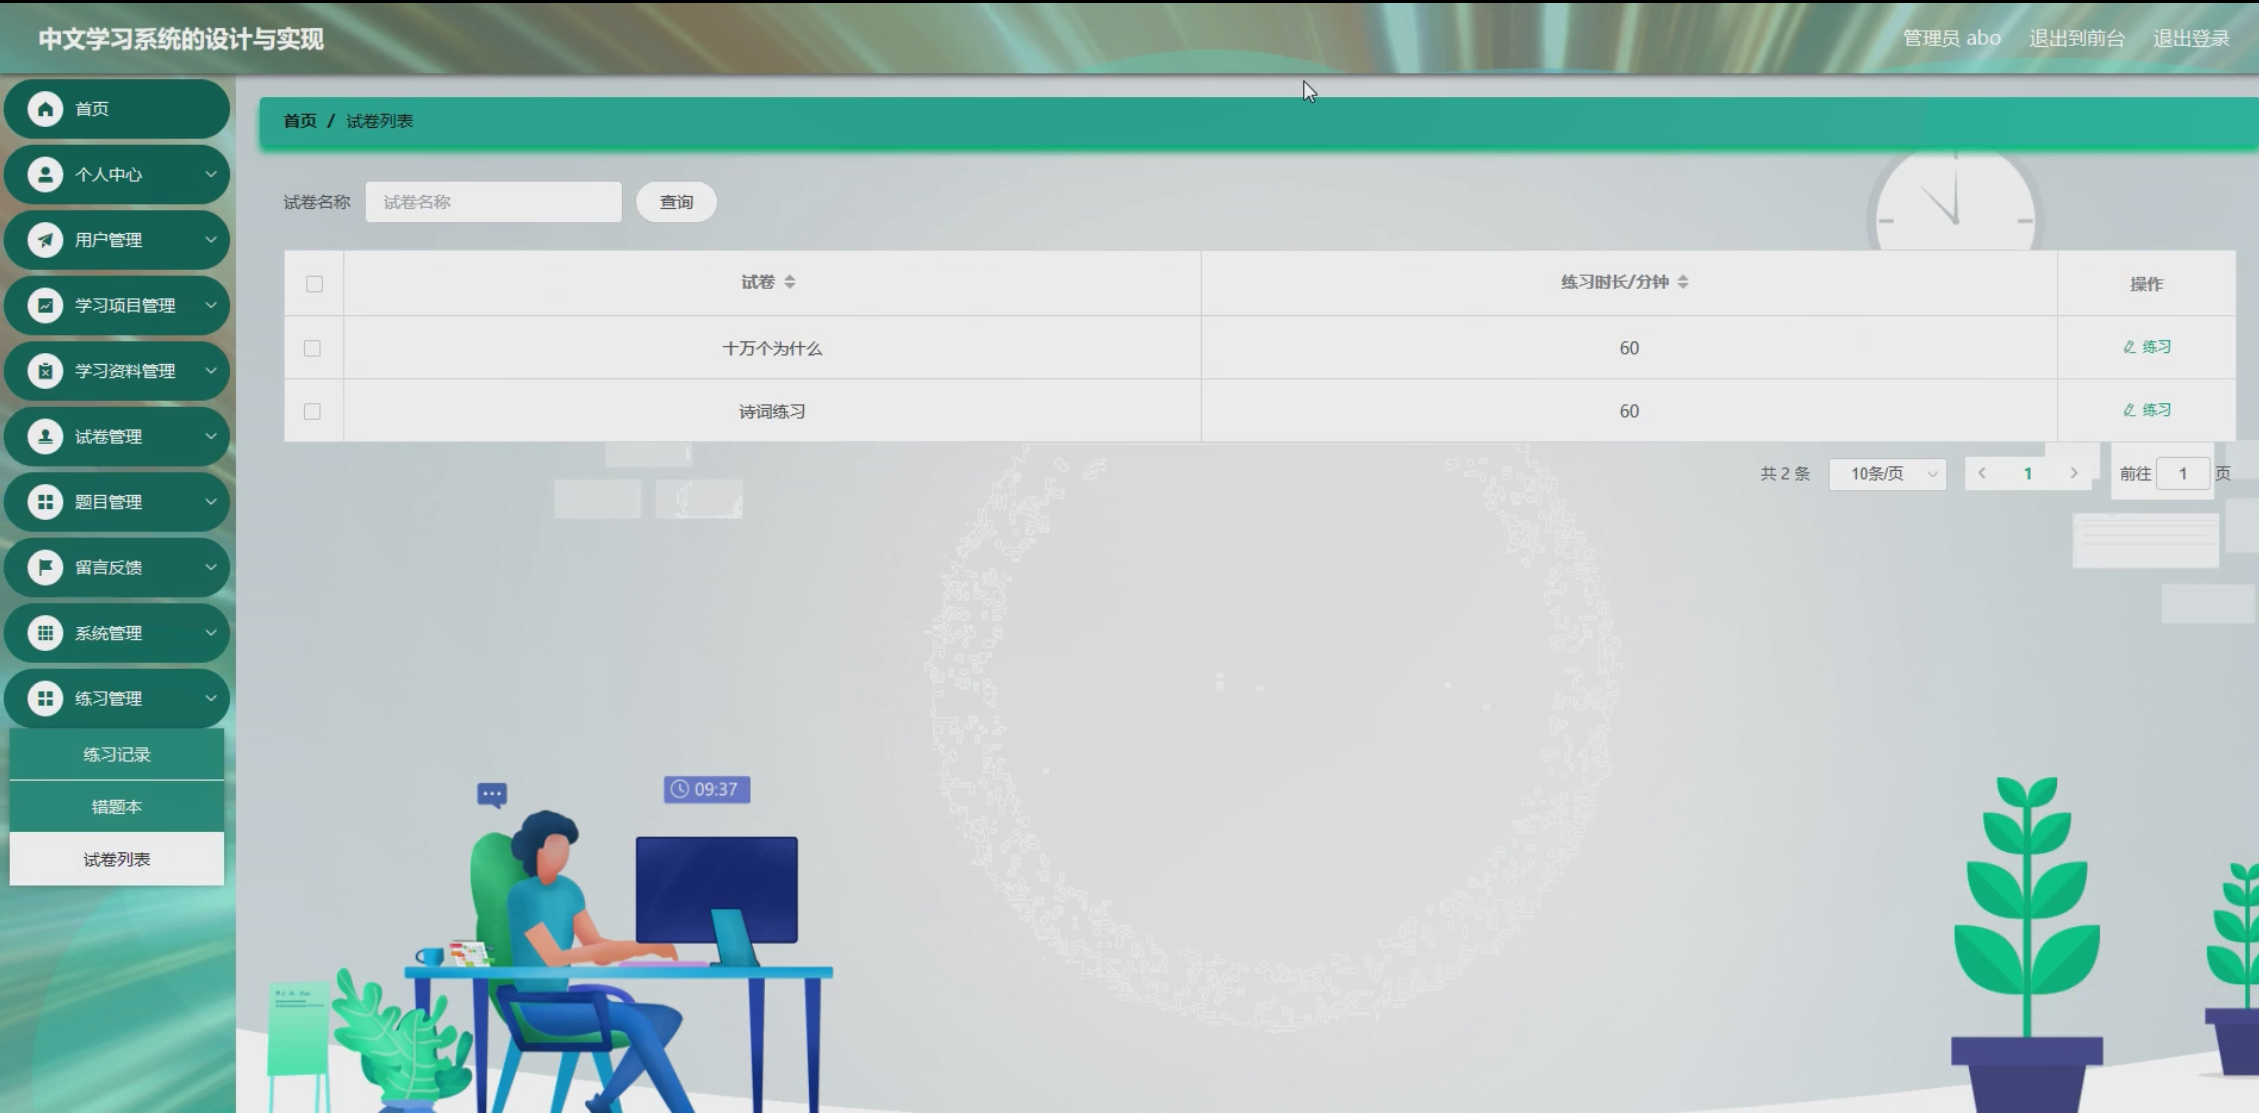Image resolution: width=2259 pixels, height=1113 pixels.
Task: Click the paper plane icon for 用户管理
Action: tap(45, 240)
